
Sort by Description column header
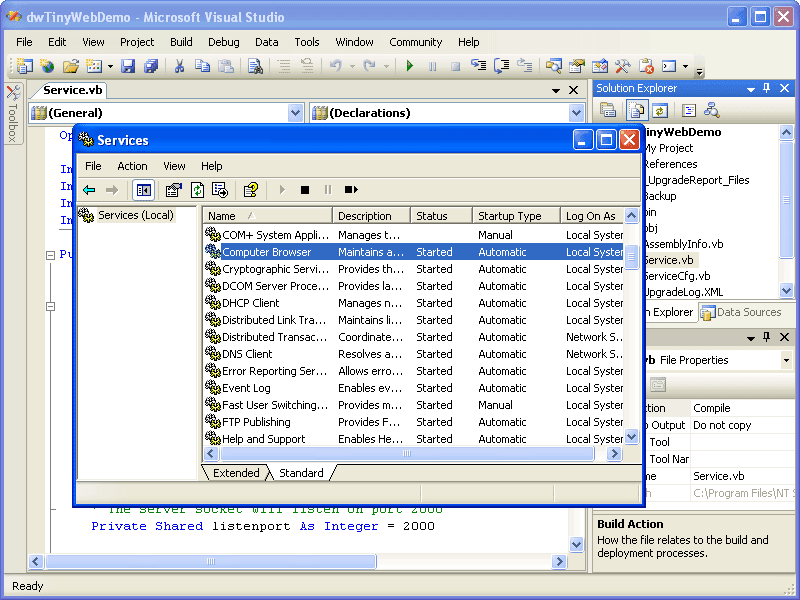[371, 216]
